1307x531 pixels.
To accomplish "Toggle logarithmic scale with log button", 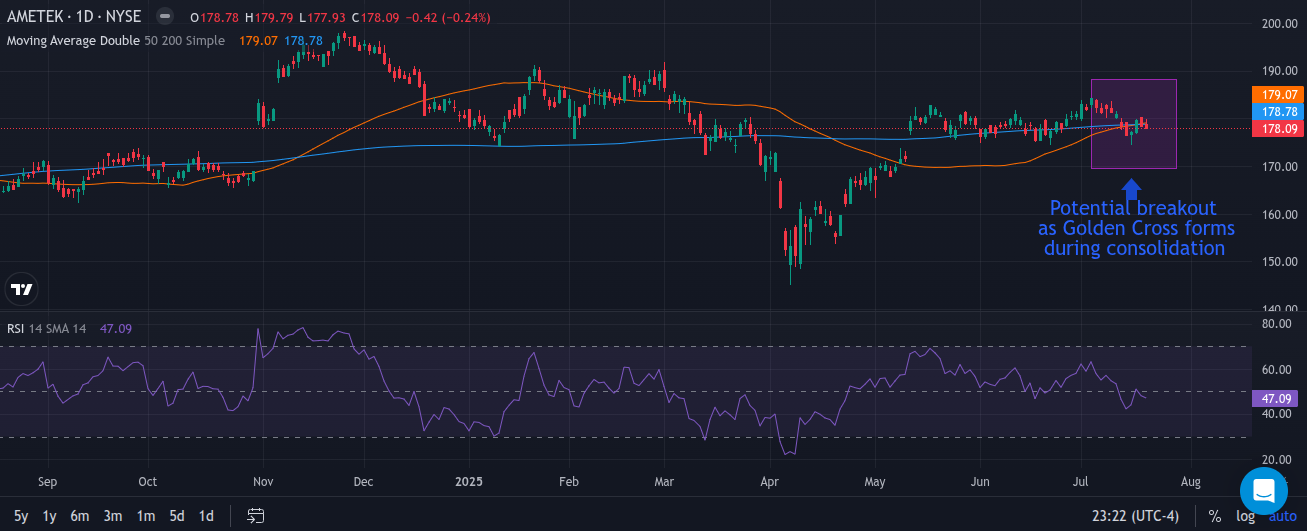I will pos(1245,516).
